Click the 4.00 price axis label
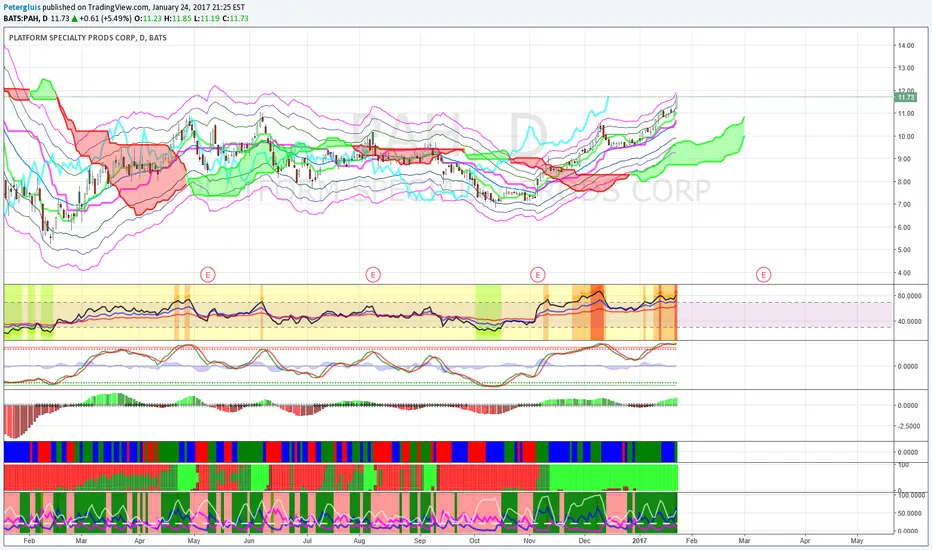The height and width of the screenshot is (550, 932). (906, 273)
